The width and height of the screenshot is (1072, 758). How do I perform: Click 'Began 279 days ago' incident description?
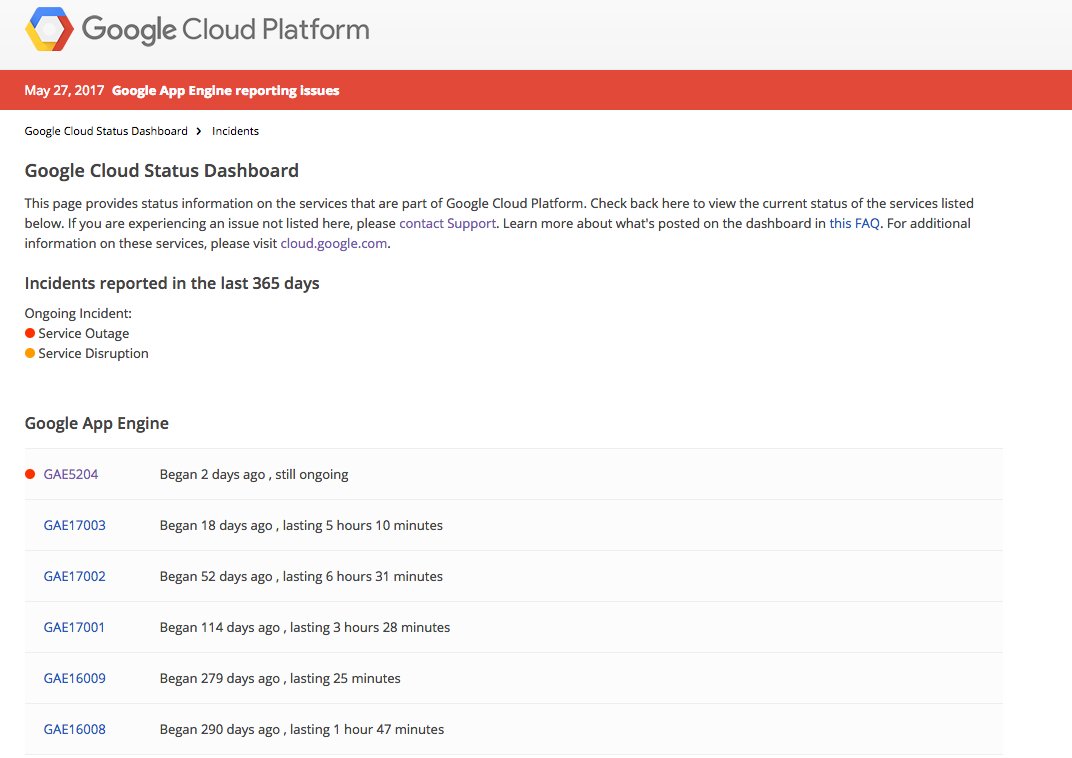pos(280,679)
